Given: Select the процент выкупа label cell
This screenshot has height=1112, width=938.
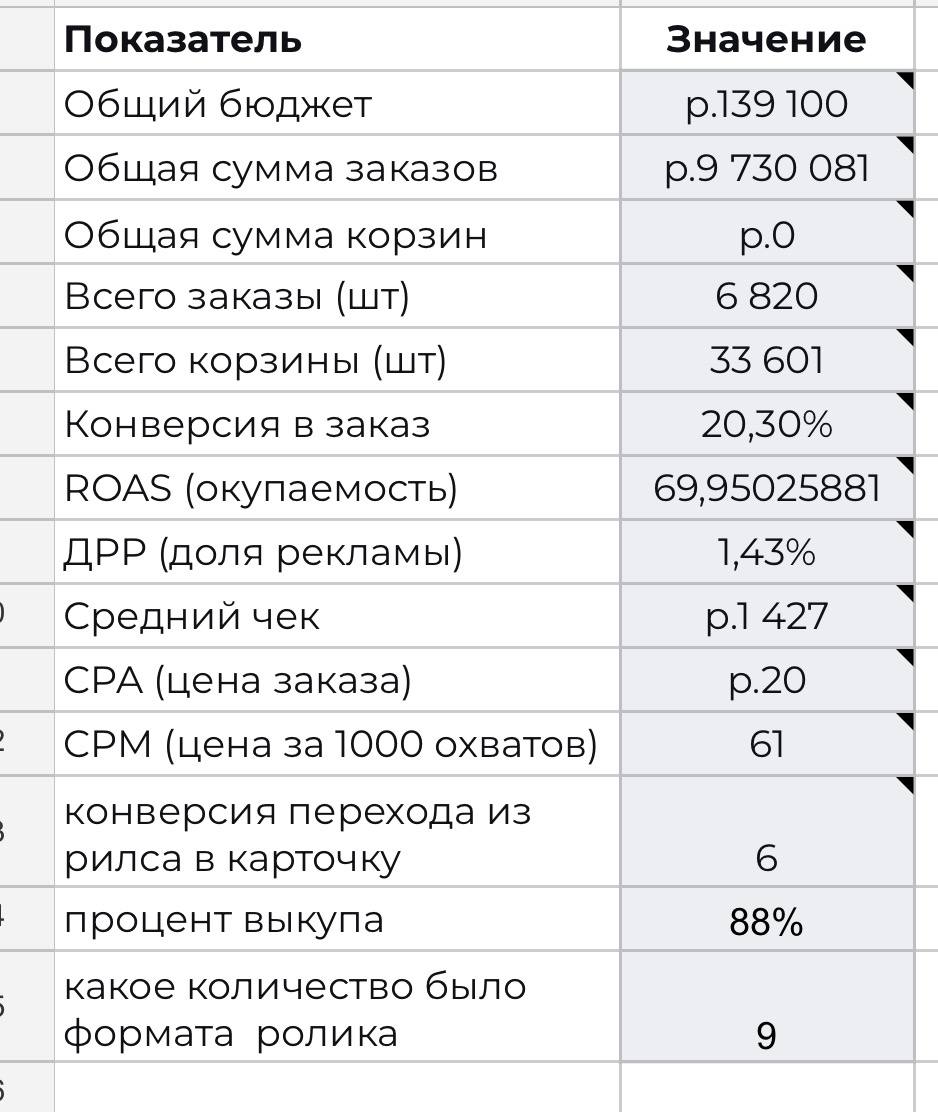Looking at the screenshot, I should point(337,919).
